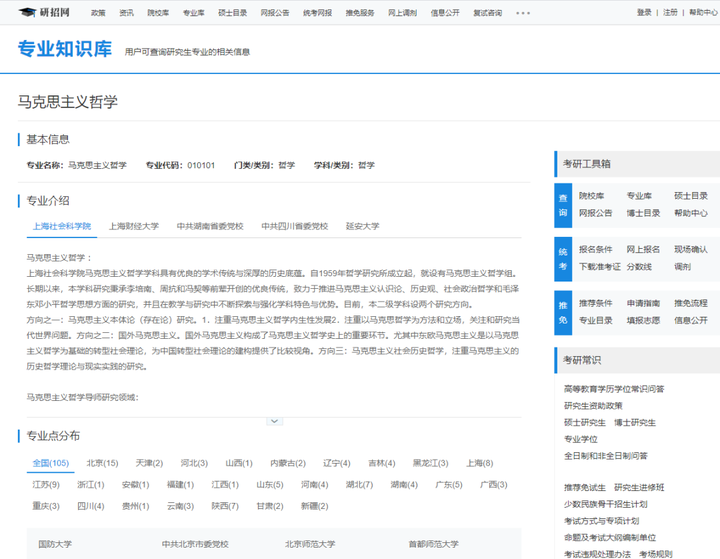Viewport: 720px width, 559px height.
Task: Open the 延安大学 introduction tab
Action: [362, 226]
